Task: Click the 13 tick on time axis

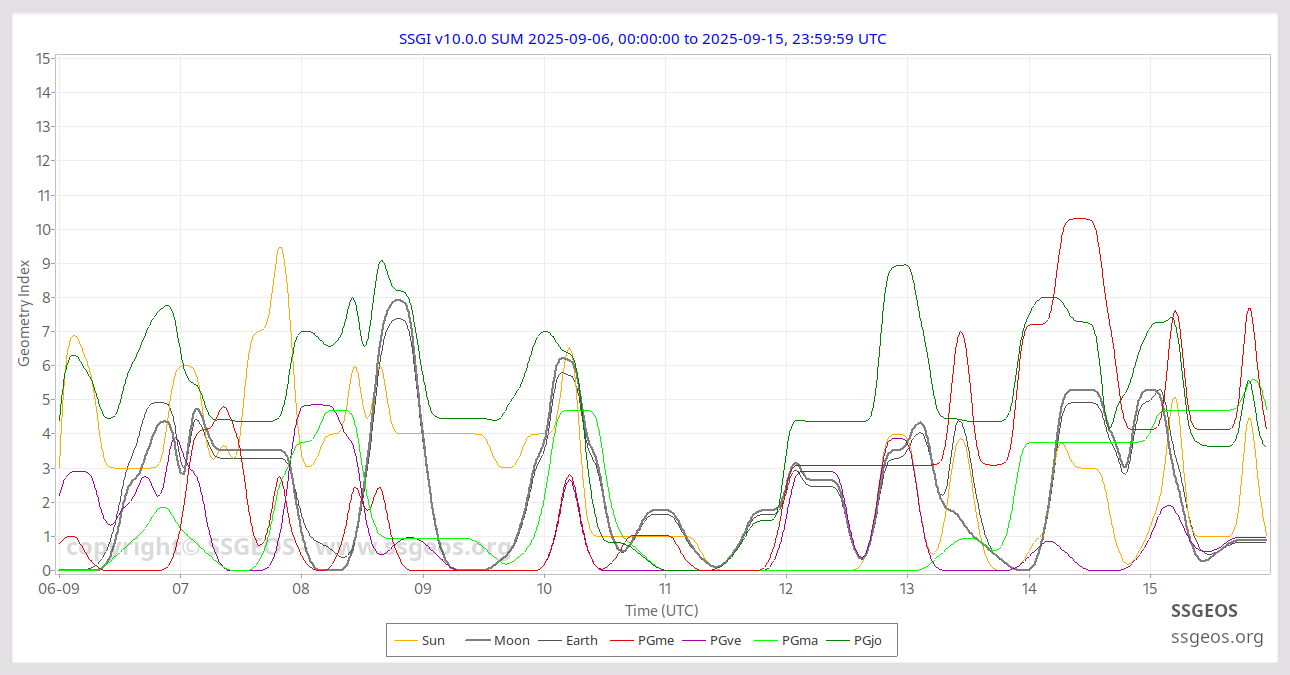Action: point(907,589)
